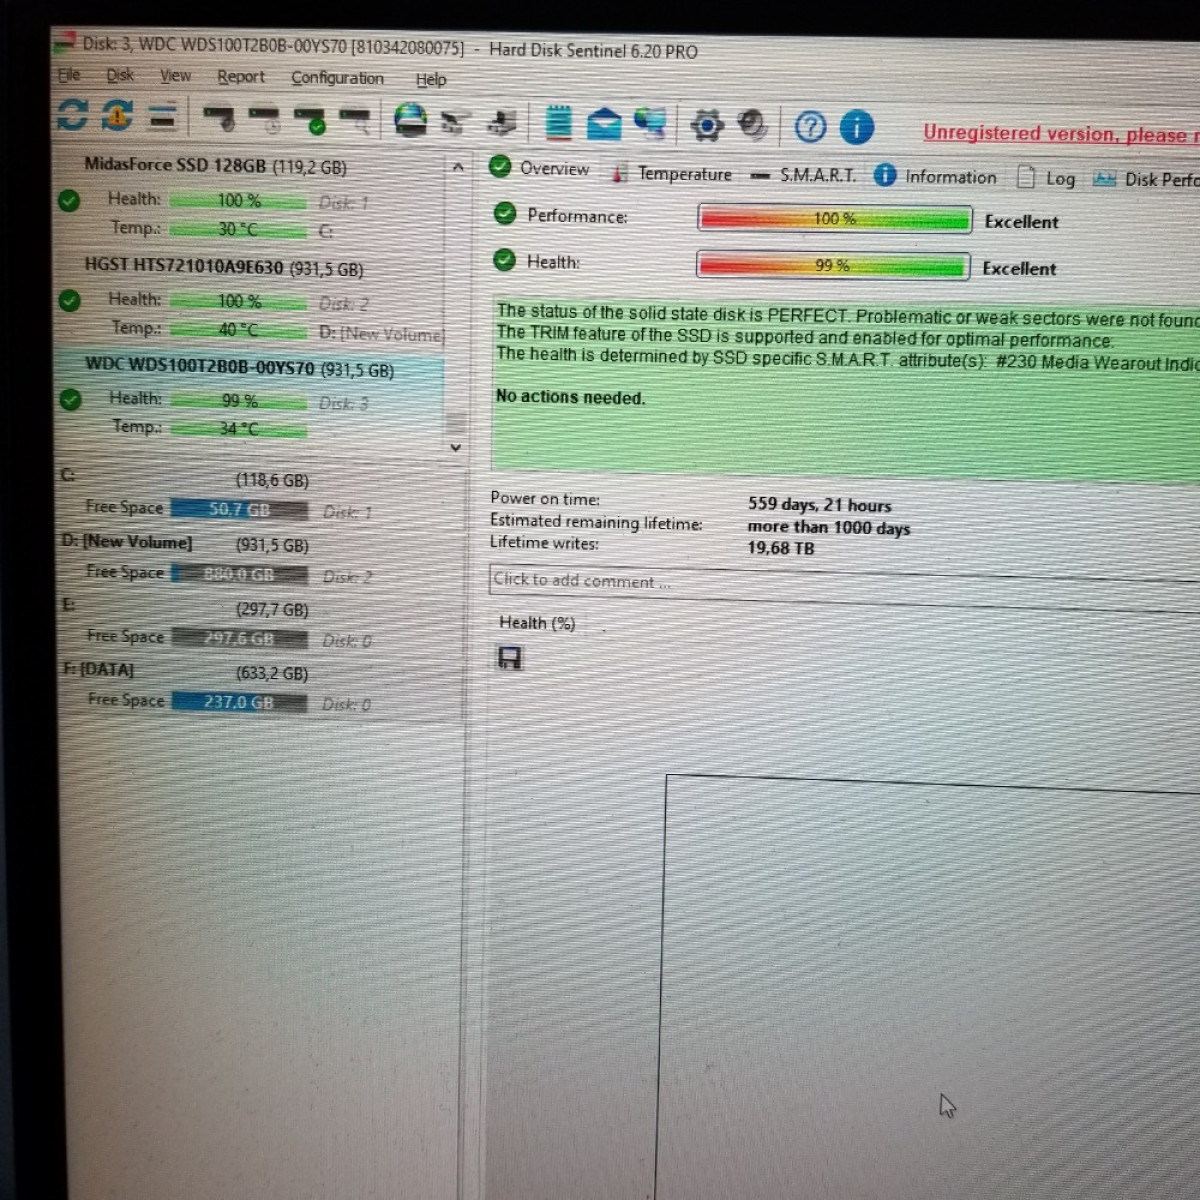1200x1200 pixels.
Task: Click the green check icon beside Health label
Action: 505,260
